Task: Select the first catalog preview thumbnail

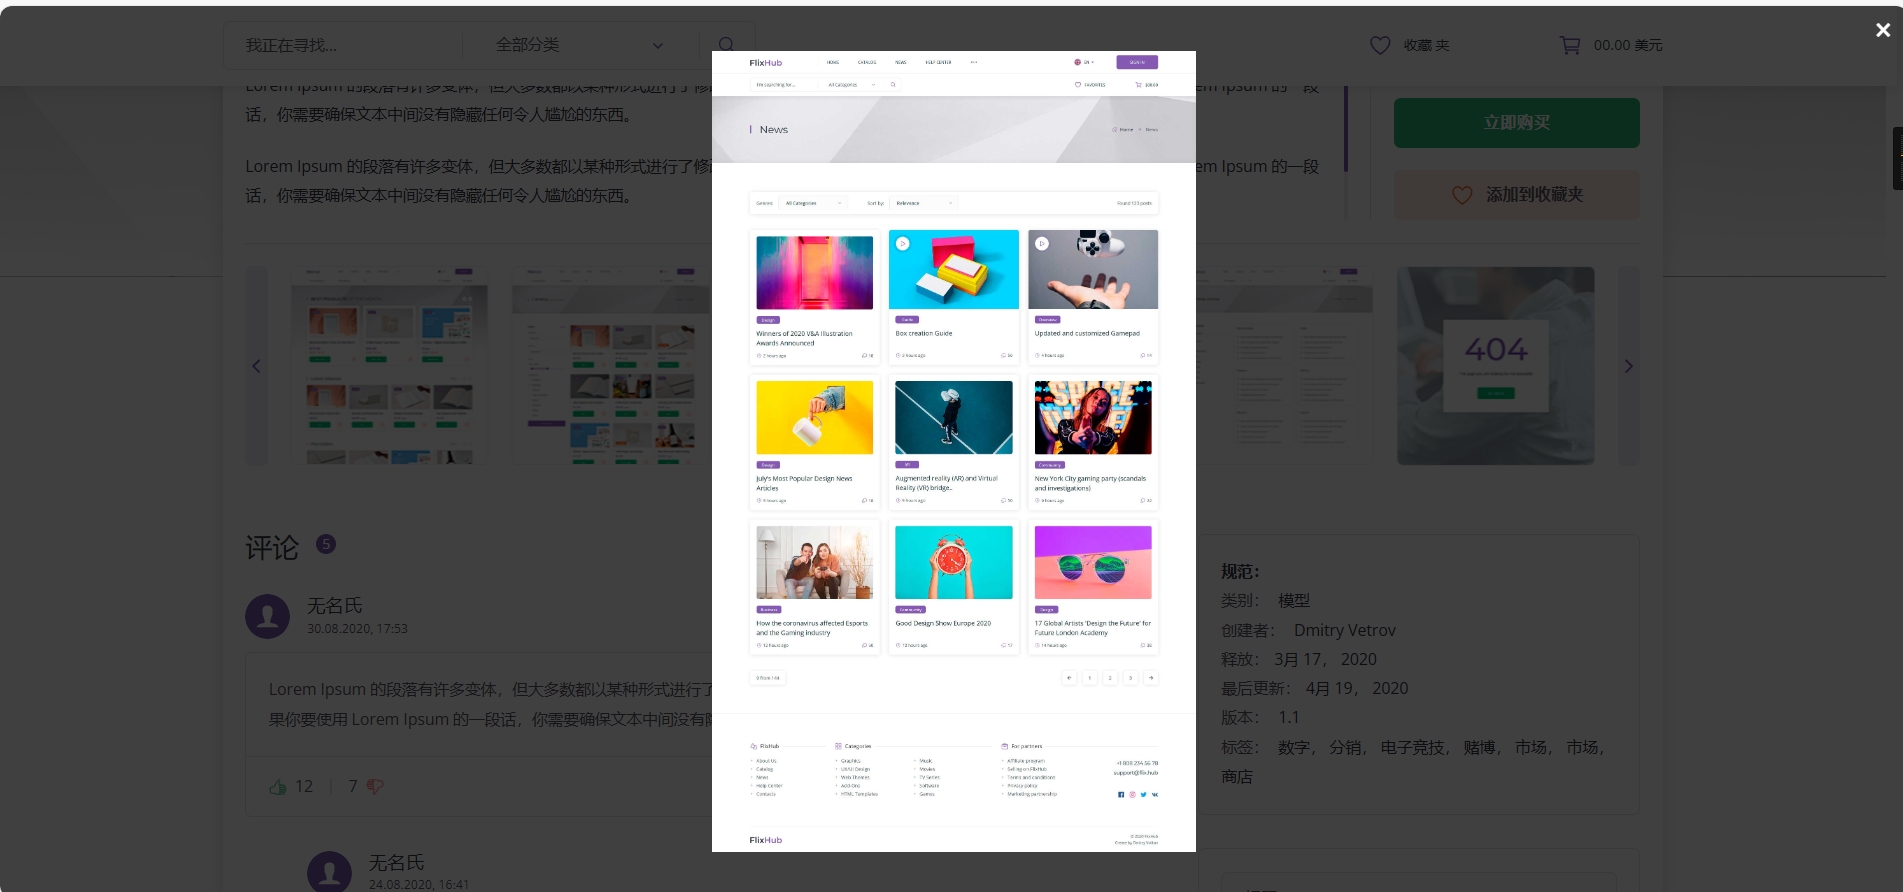Action: 389,366
